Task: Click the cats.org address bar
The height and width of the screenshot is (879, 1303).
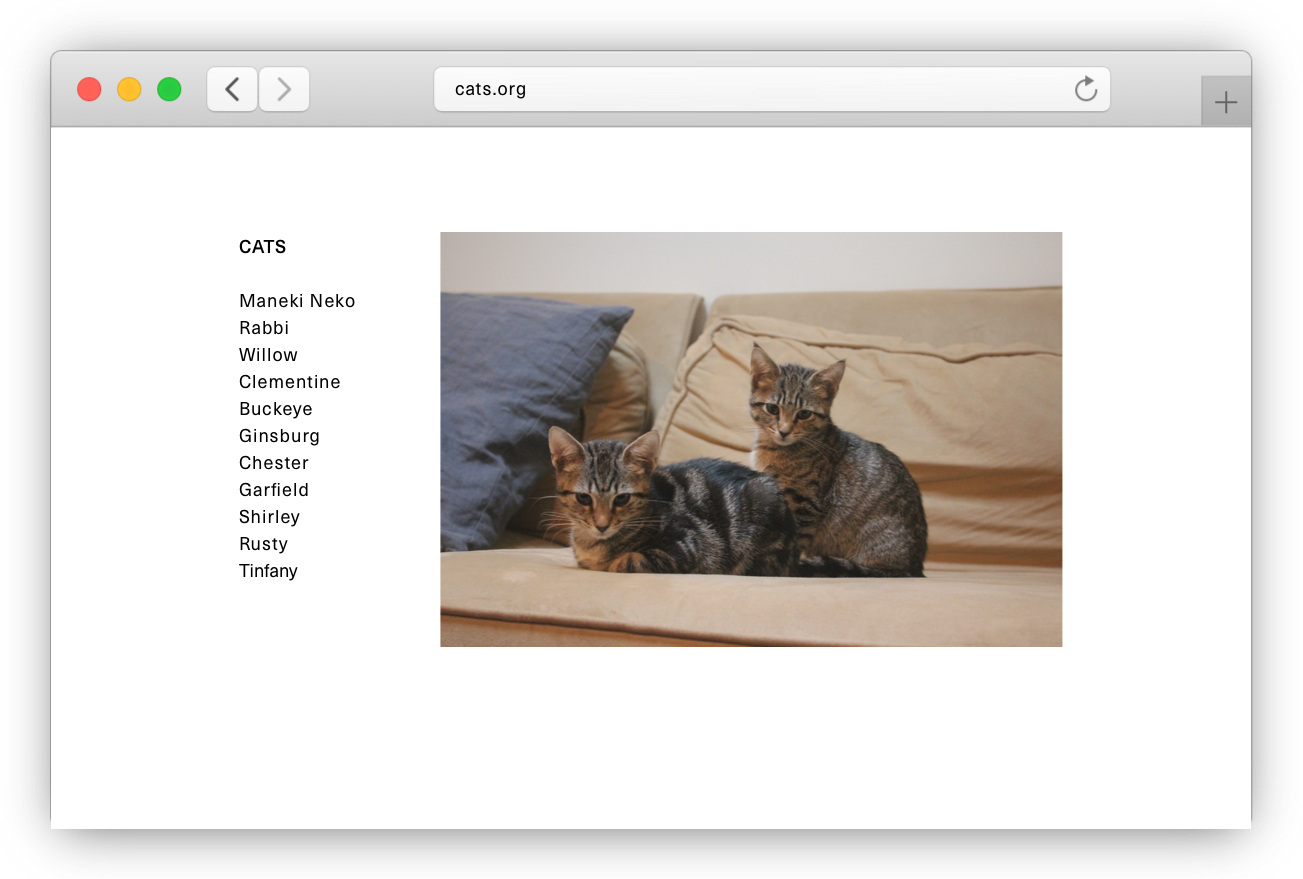Action: point(700,89)
